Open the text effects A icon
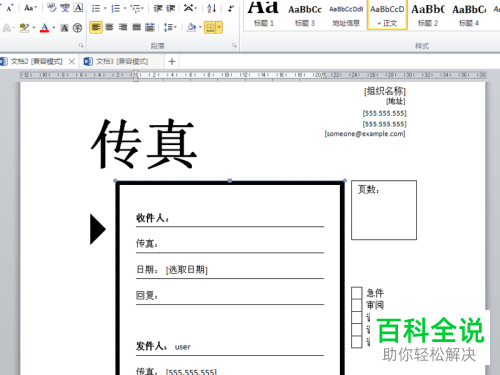Viewport: 500px width, 375px height. tap(8, 28)
